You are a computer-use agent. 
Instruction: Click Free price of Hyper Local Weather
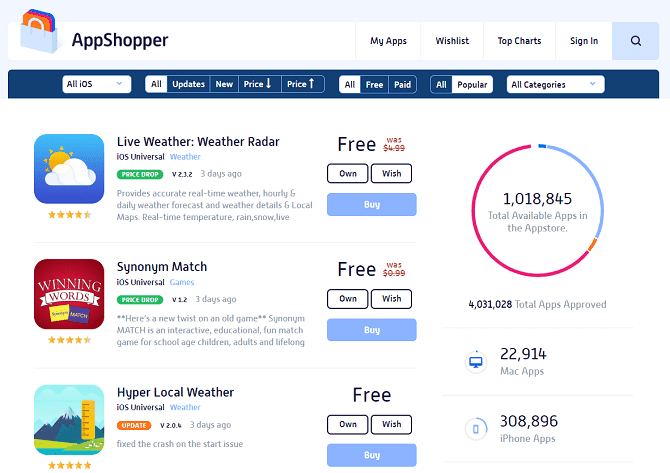pyautogui.click(x=372, y=395)
